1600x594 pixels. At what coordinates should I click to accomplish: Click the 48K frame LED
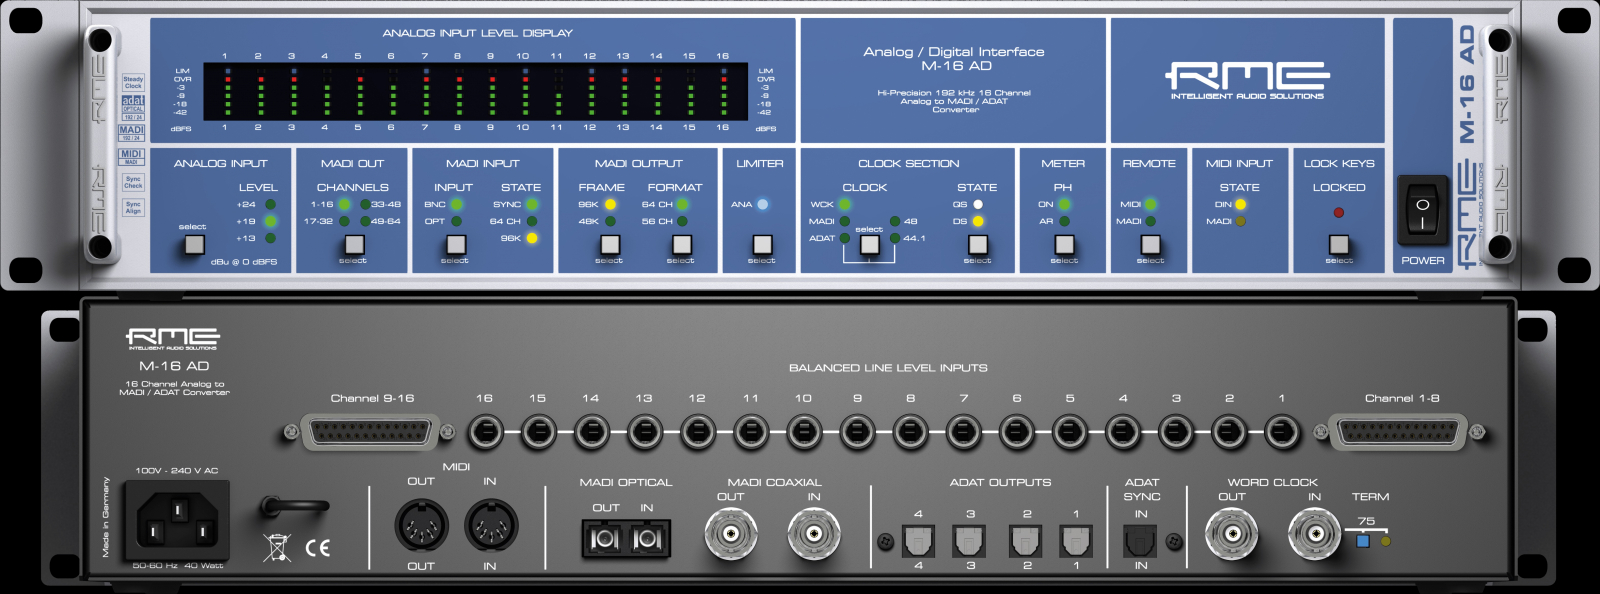[x=609, y=221]
